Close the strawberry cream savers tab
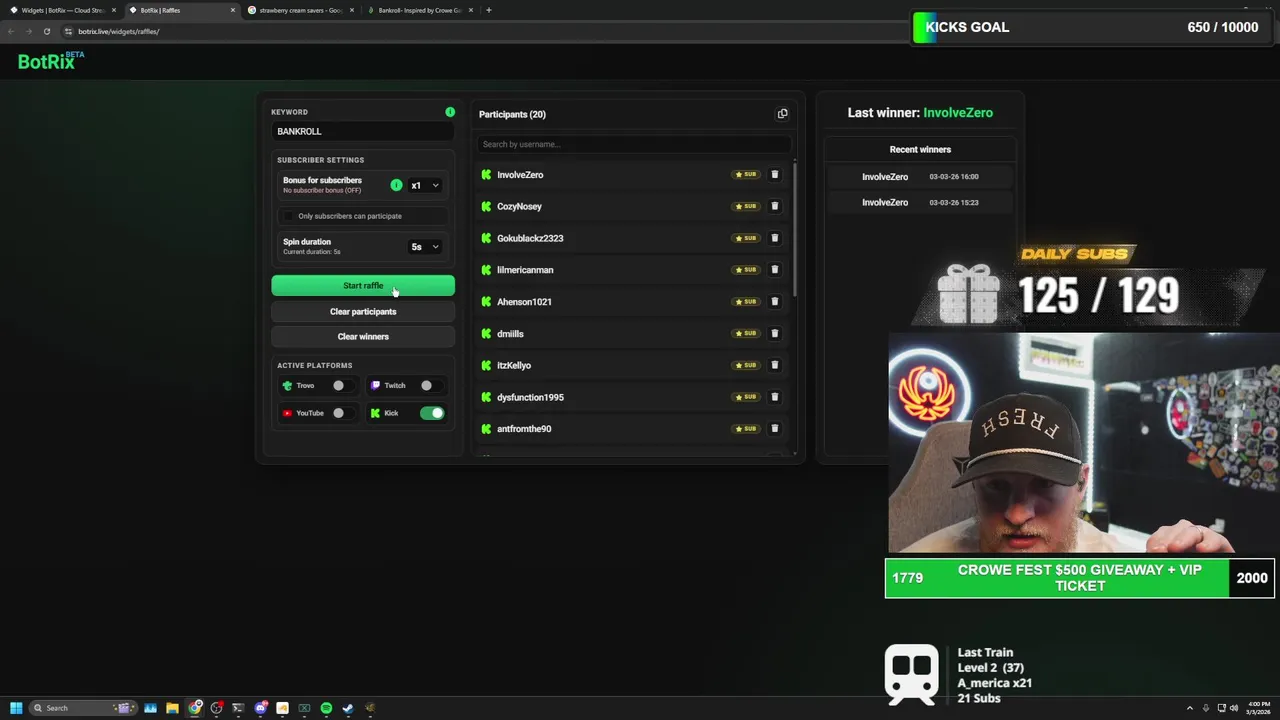 (352, 10)
